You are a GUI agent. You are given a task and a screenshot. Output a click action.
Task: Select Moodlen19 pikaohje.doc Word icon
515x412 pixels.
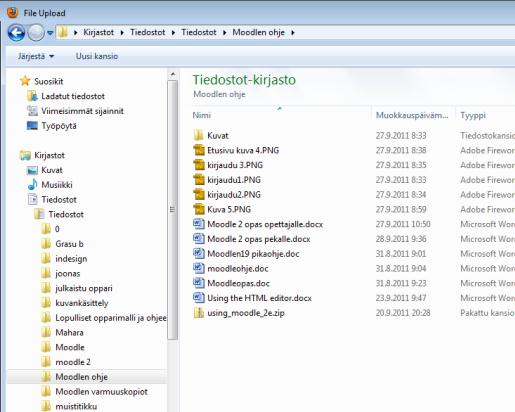point(199,253)
